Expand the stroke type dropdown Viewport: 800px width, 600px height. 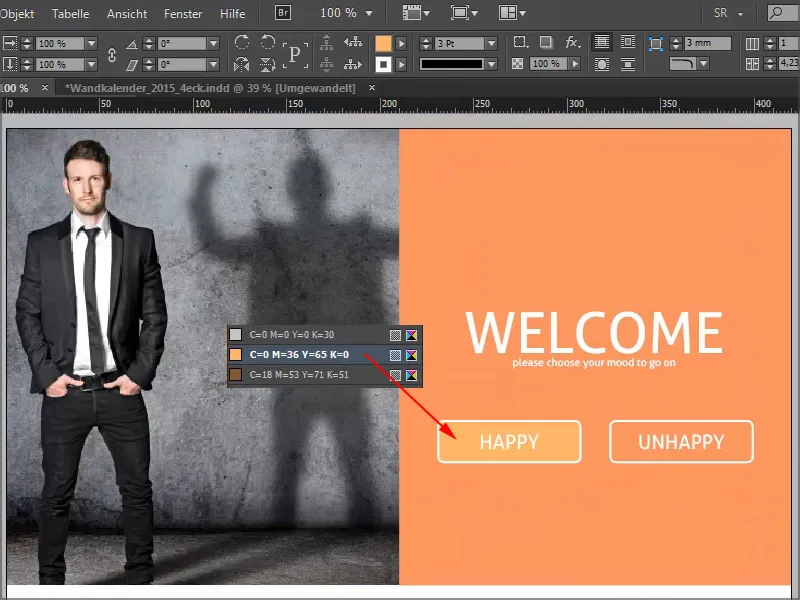pyautogui.click(x=491, y=64)
